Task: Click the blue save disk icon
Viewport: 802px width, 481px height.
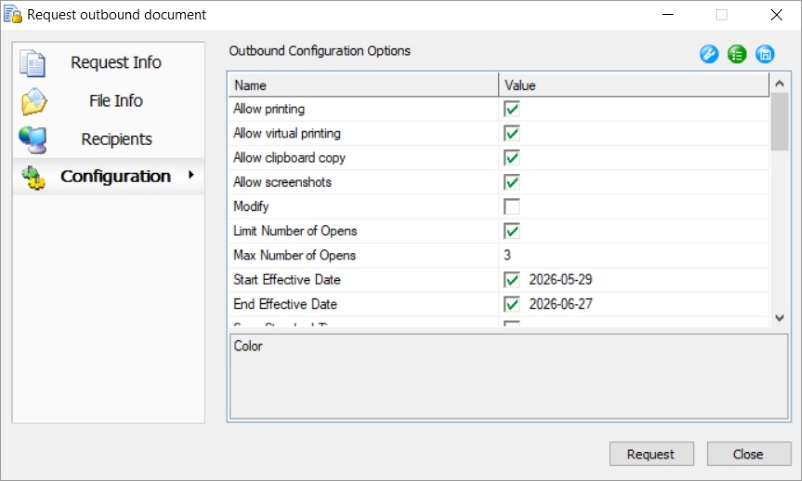Action: pyautogui.click(x=765, y=54)
